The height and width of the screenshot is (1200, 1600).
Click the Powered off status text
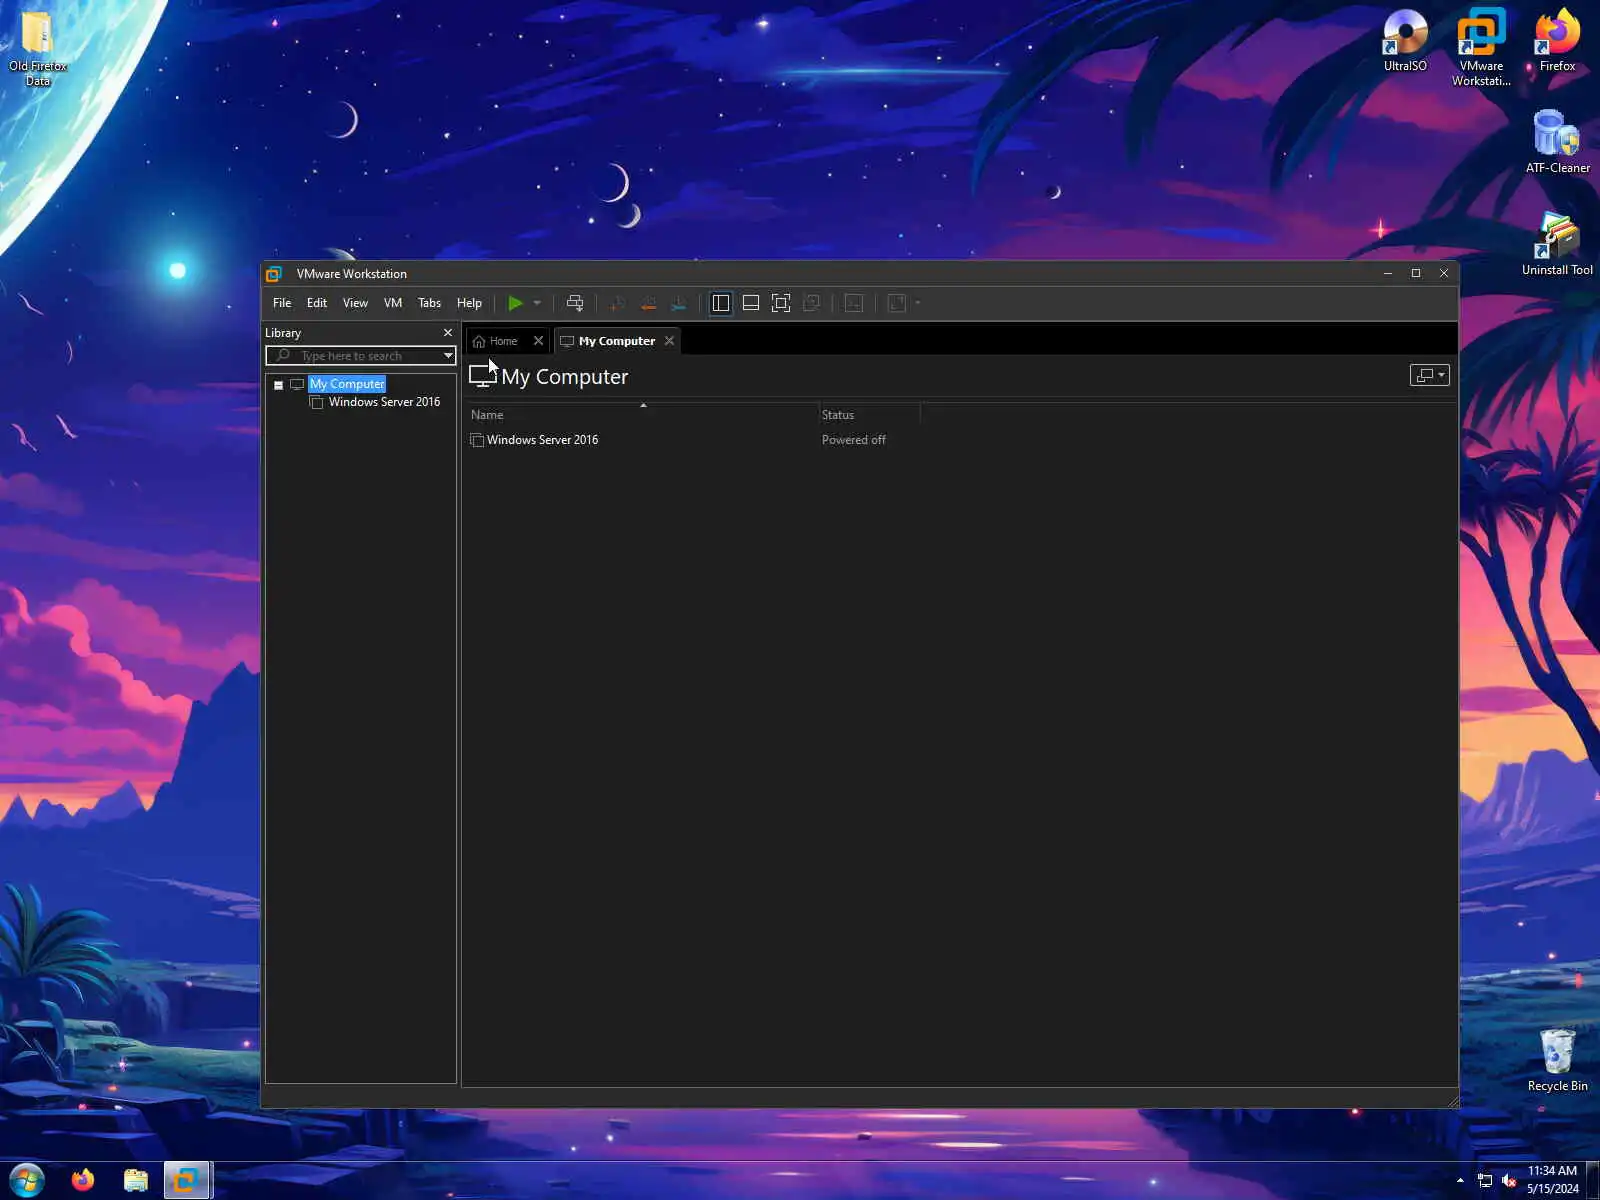coord(854,440)
